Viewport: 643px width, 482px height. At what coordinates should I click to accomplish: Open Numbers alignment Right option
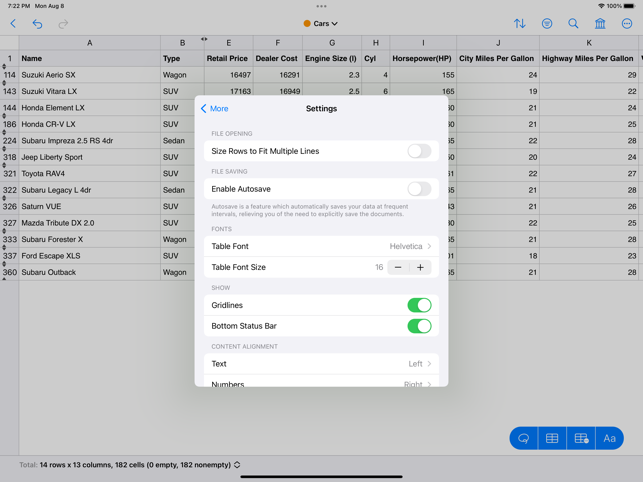pos(321,381)
